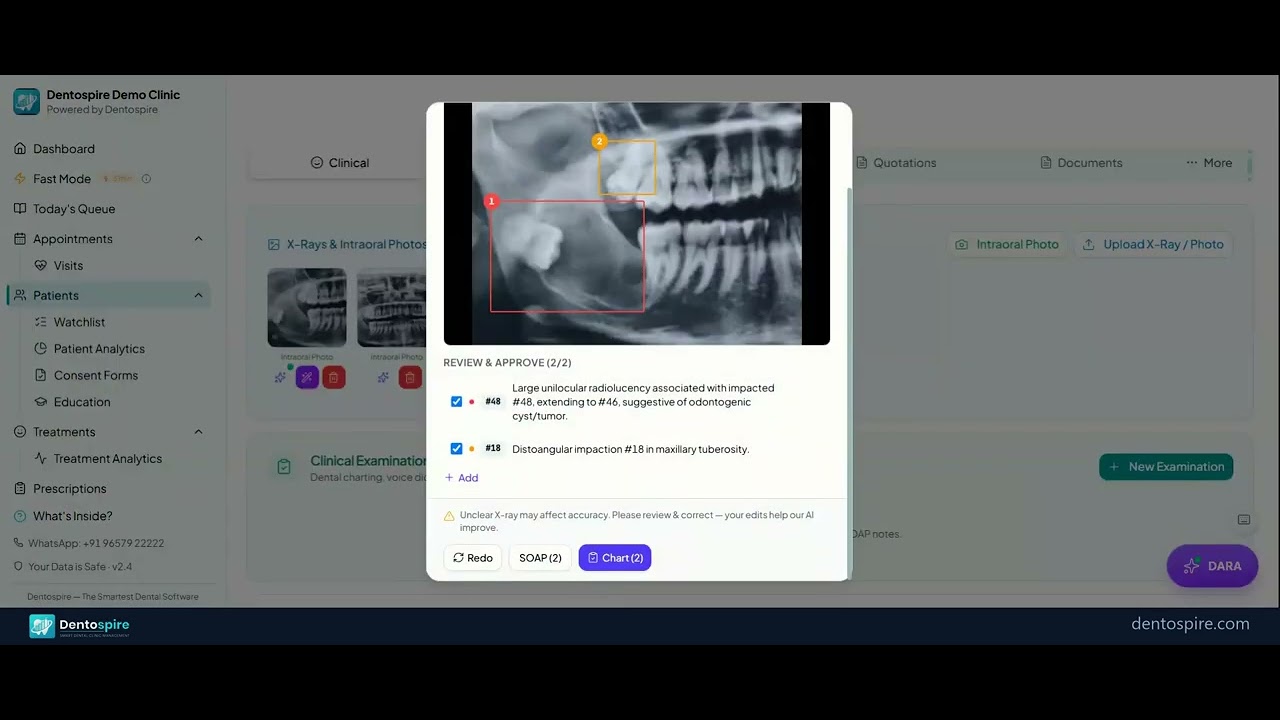
Task: Click the + Add finding link
Action: coord(462,478)
